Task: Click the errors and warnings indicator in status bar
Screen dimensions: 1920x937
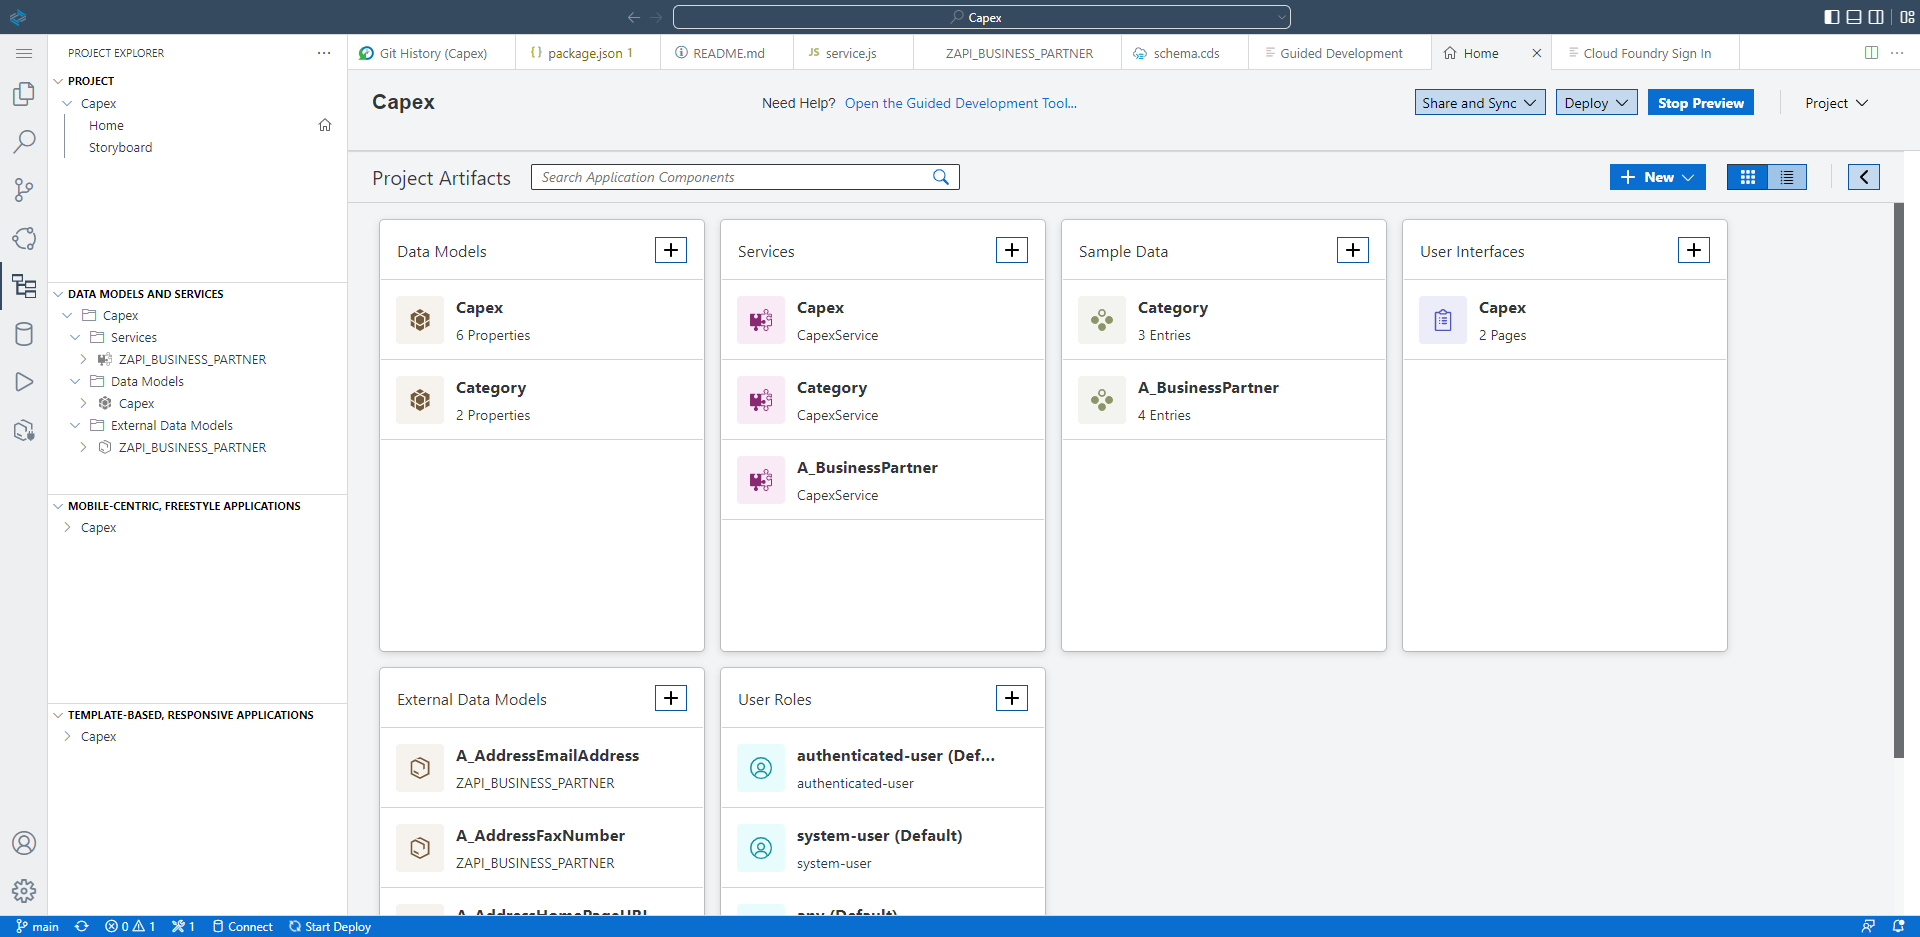Action: 129,926
